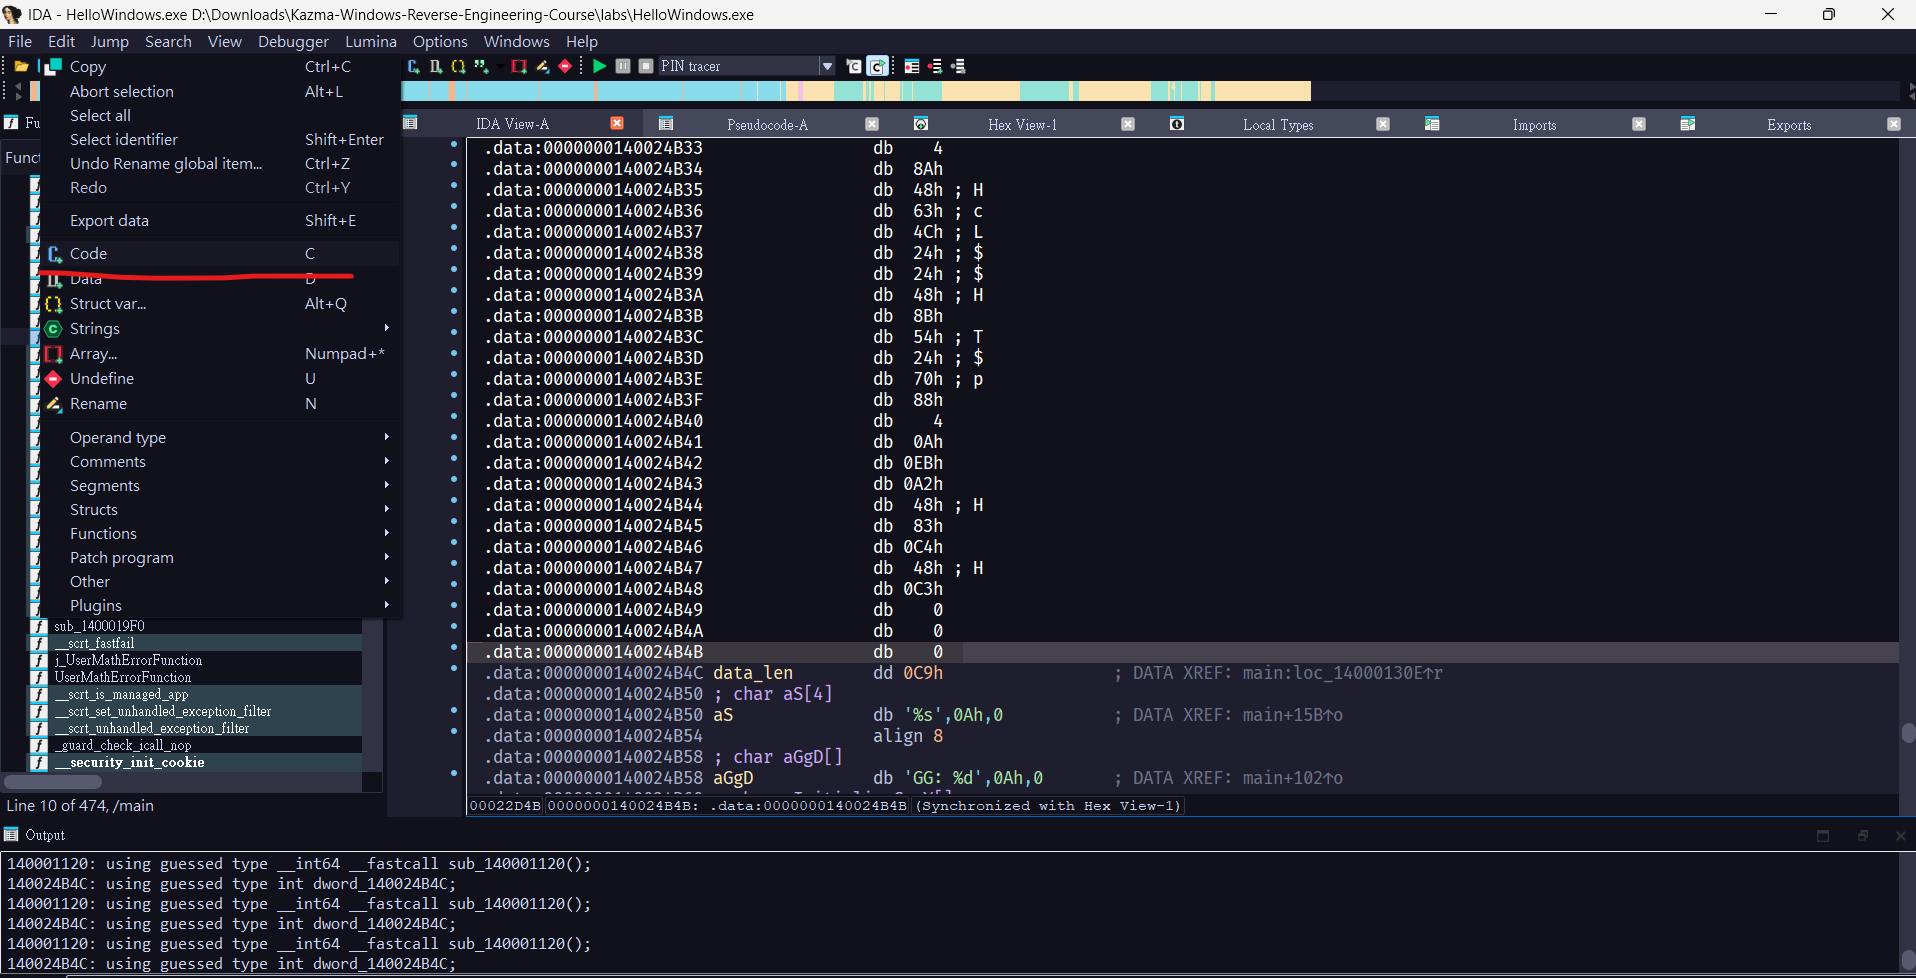Switch to the Local Types tab

pos(1278,124)
